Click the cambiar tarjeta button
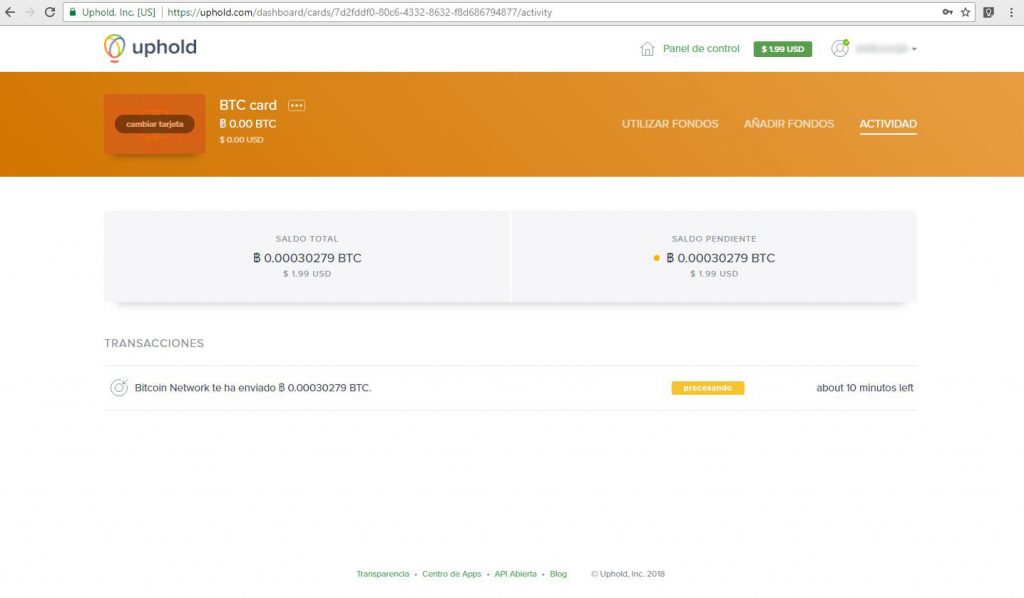The width and height of the screenshot is (1024, 598). [155, 124]
